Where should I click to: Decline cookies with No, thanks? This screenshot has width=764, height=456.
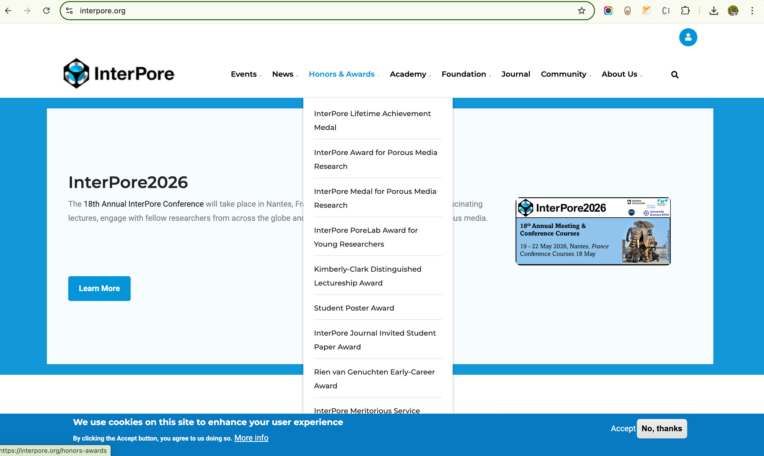point(662,429)
